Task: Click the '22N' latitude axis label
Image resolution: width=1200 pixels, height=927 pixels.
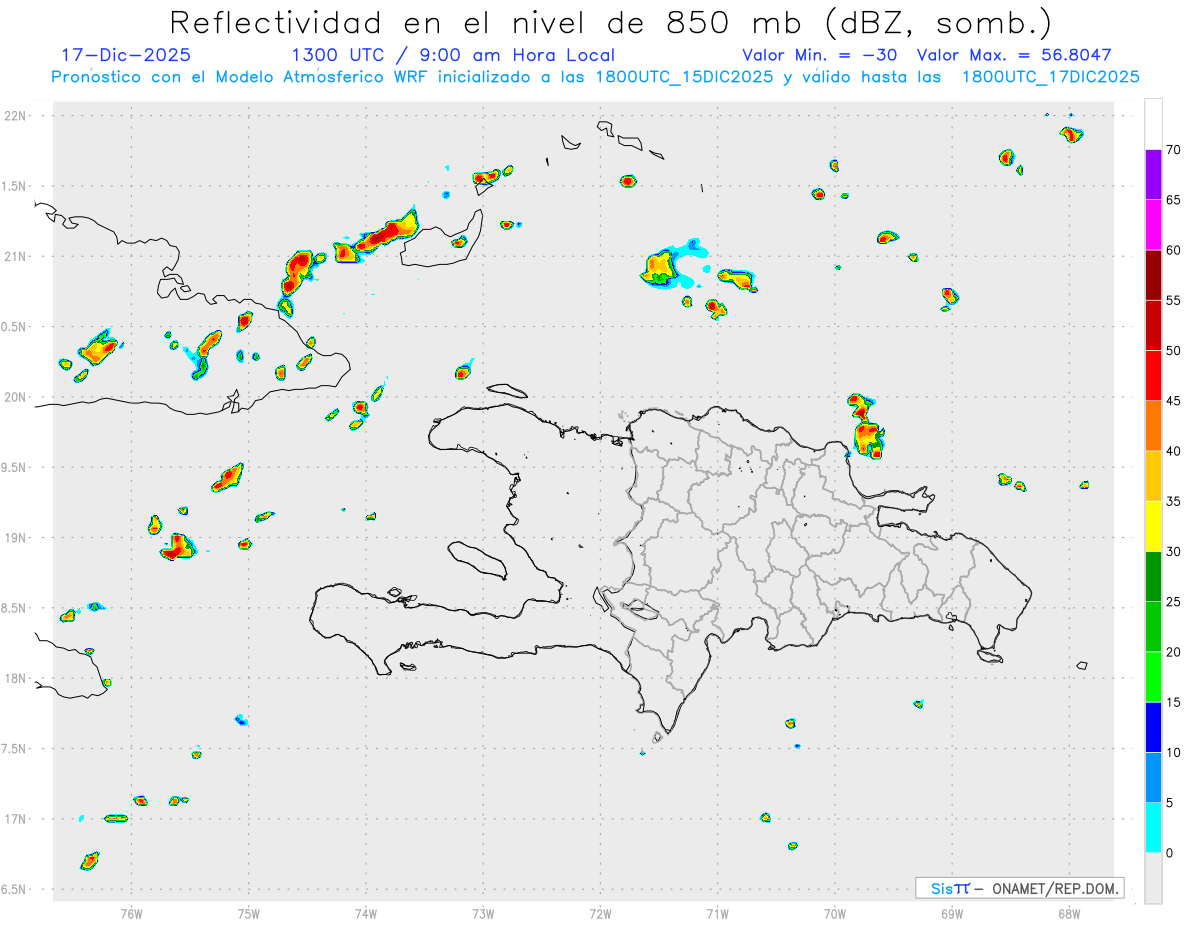Action: 15,115
